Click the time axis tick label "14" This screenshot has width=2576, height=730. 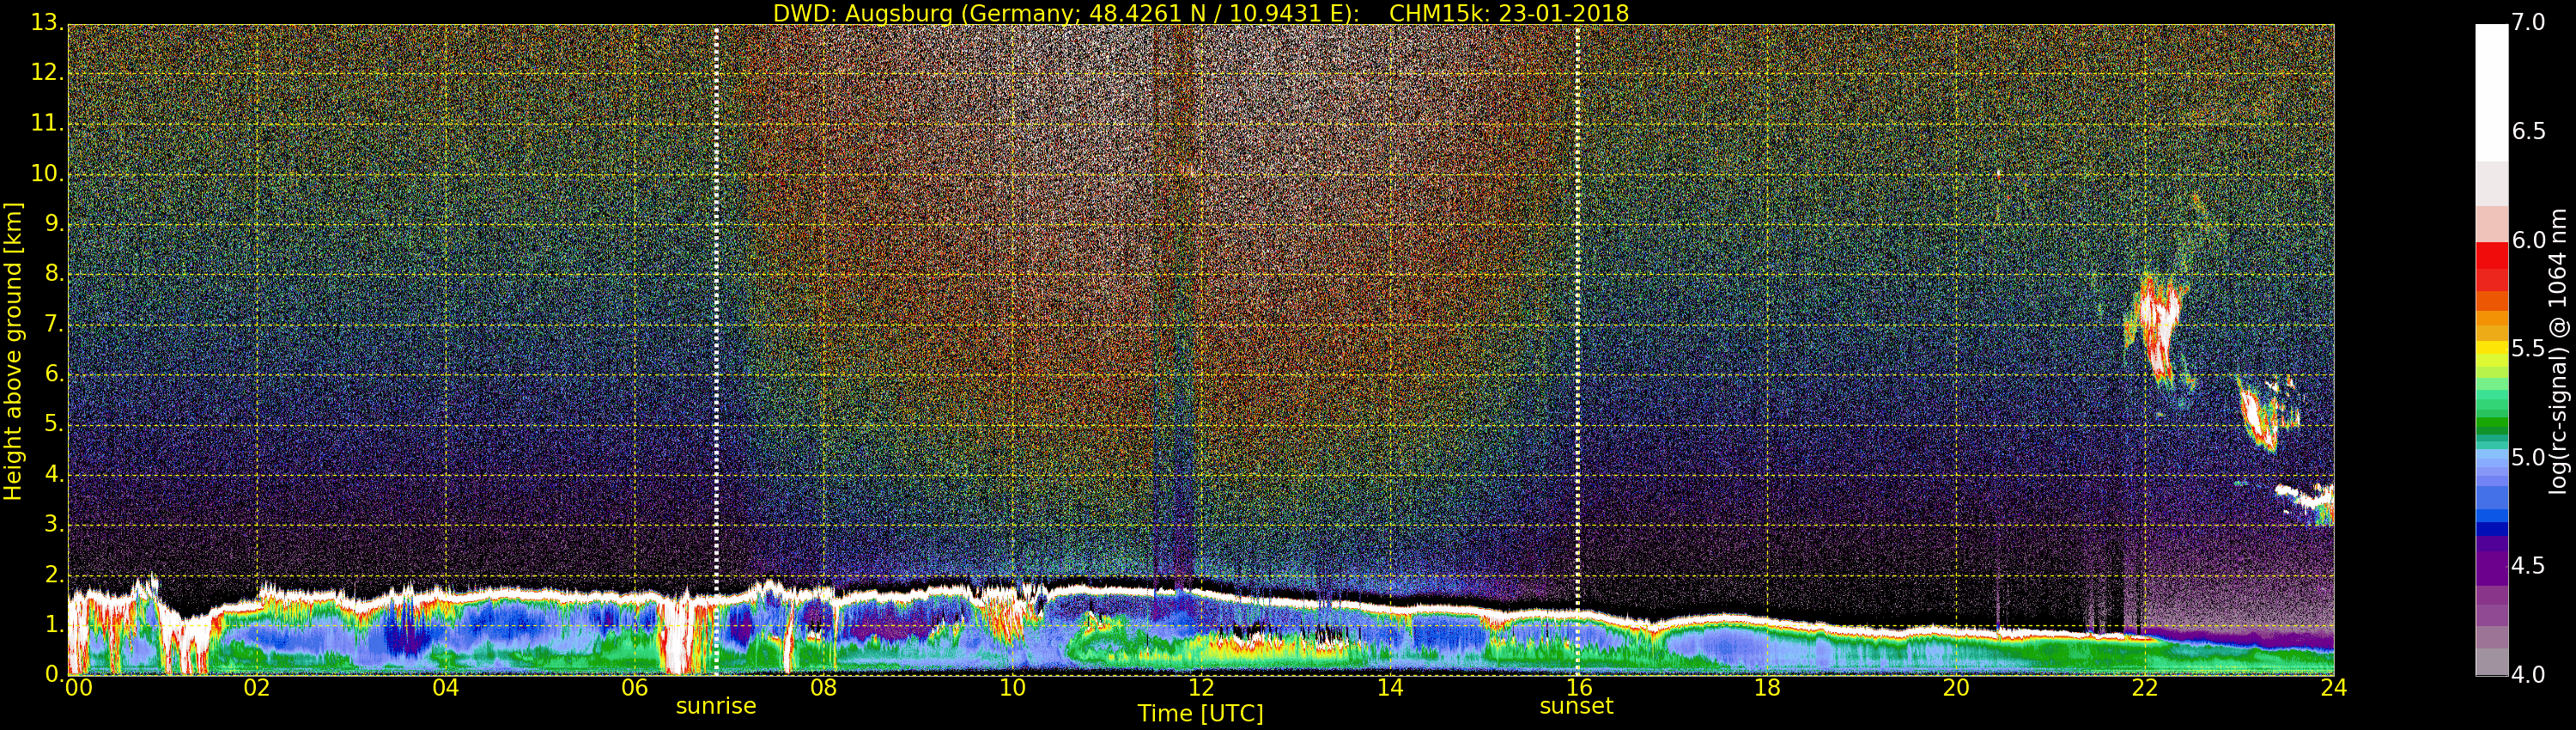click(x=1390, y=688)
